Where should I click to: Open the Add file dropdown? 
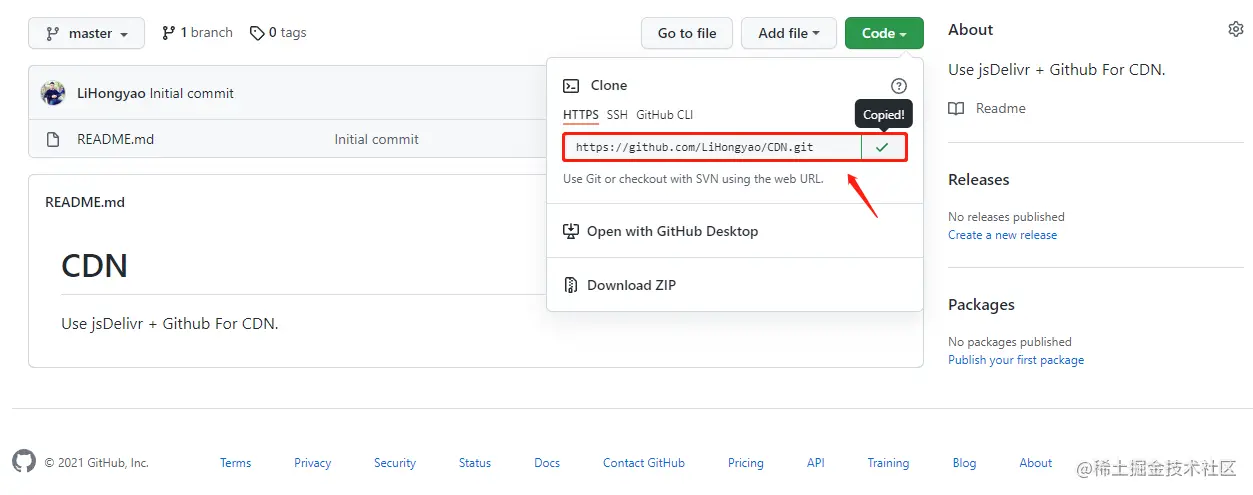click(788, 33)
